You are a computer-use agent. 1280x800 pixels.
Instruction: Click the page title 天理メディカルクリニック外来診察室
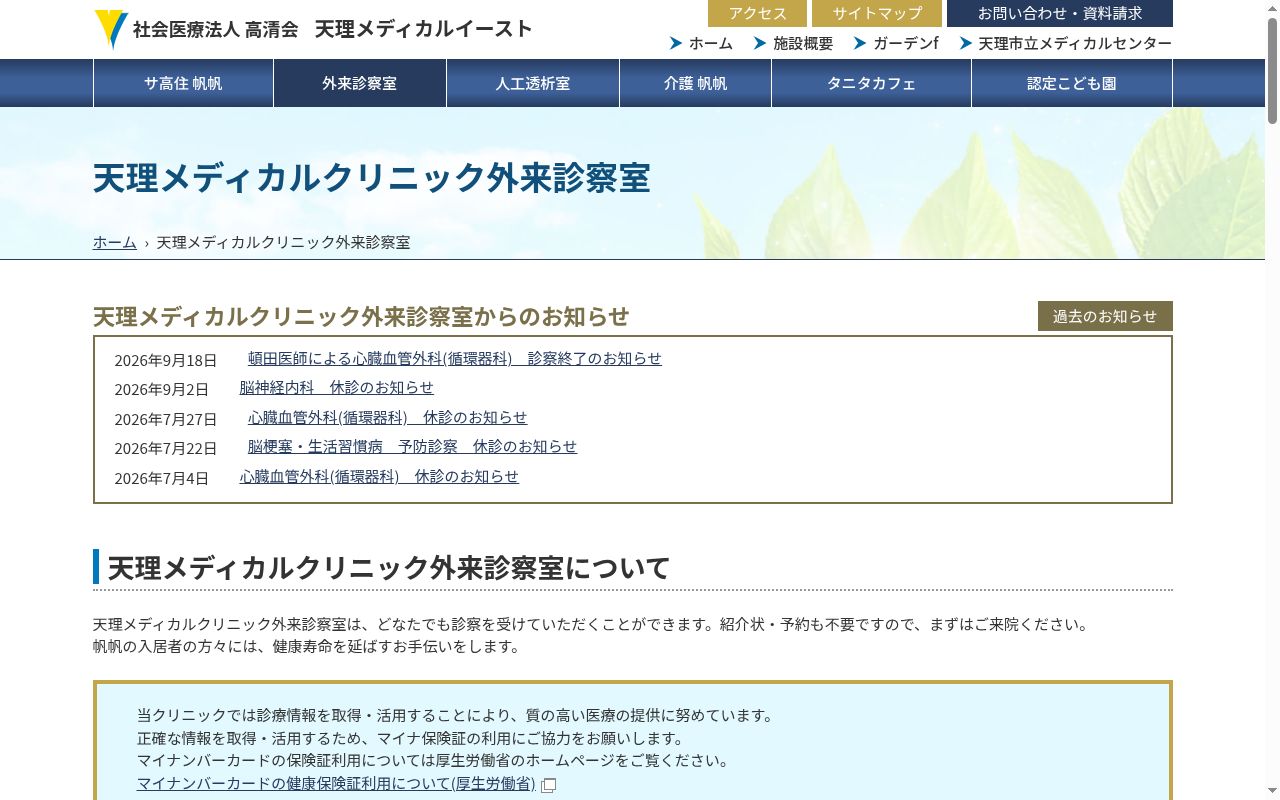click(372, 178)
